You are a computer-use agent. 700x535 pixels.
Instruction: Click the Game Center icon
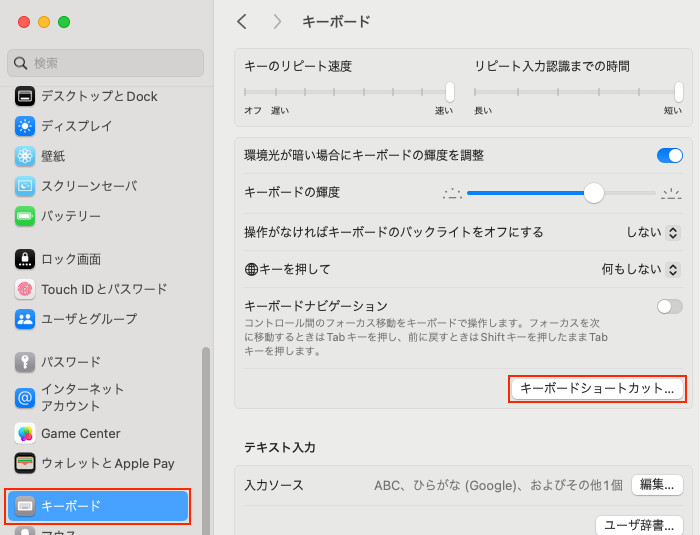point(25,433)
